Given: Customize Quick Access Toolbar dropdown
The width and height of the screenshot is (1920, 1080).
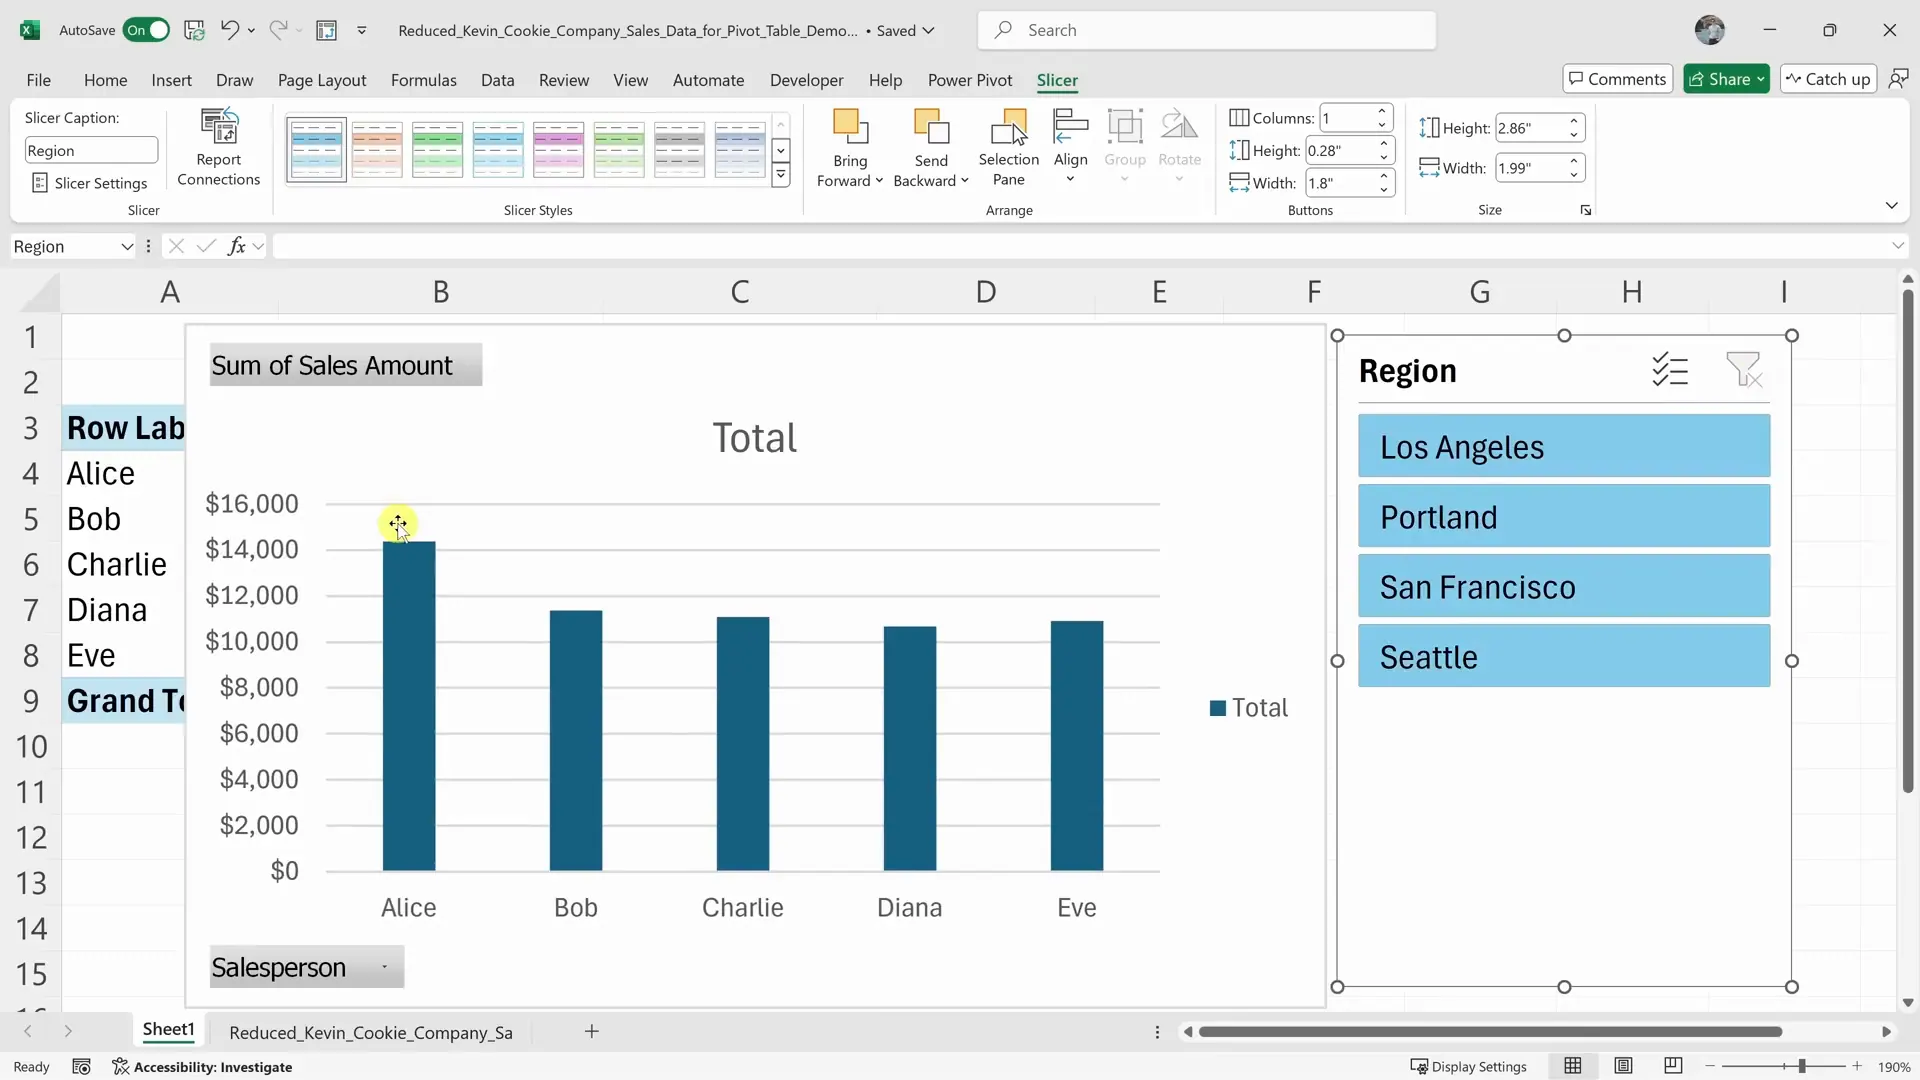Looking at the screenshot, I should [x=361, y=30].
